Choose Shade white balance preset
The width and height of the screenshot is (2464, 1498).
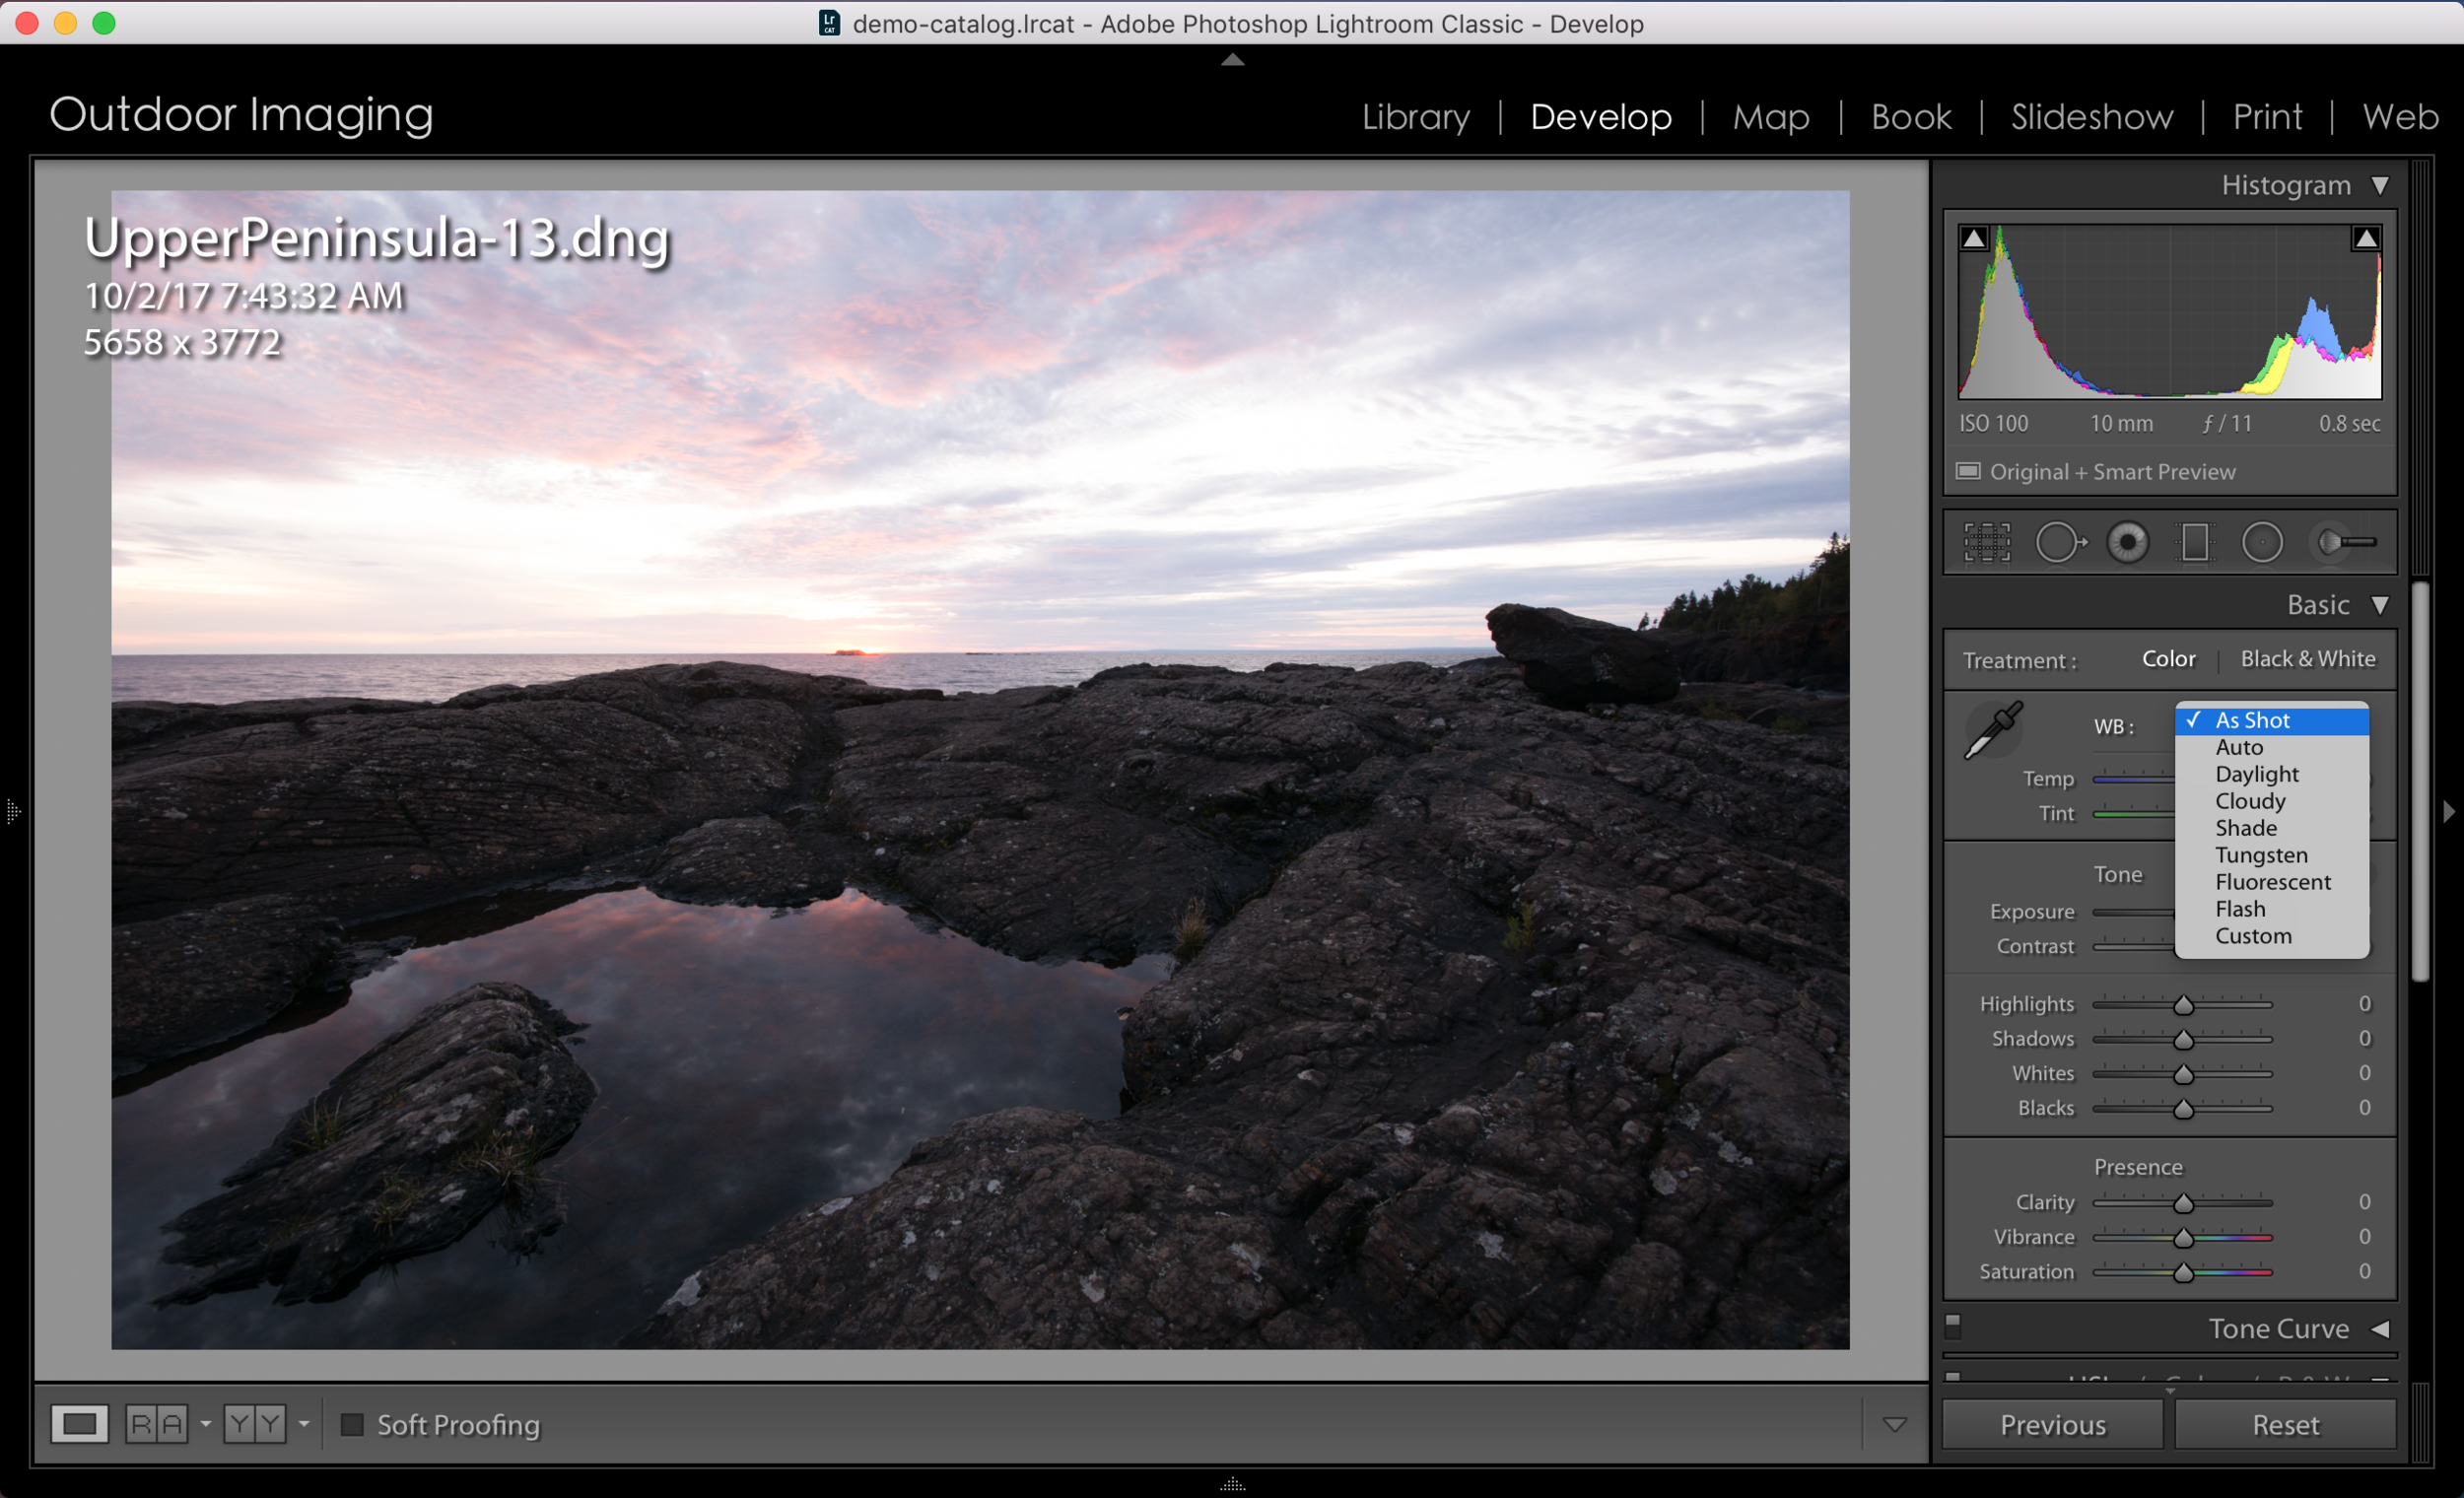pos(2271,829)
